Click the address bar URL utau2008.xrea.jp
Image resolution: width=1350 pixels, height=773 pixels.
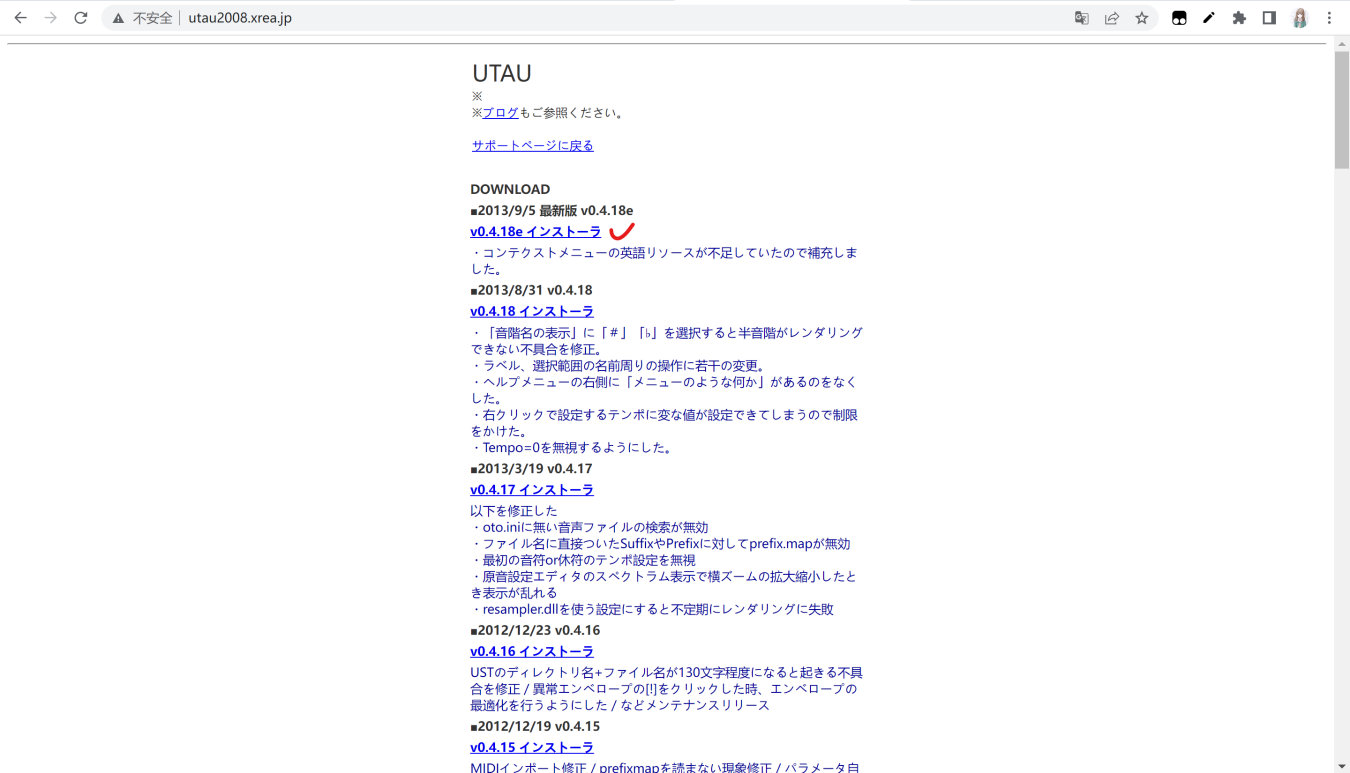coord(240,18)
